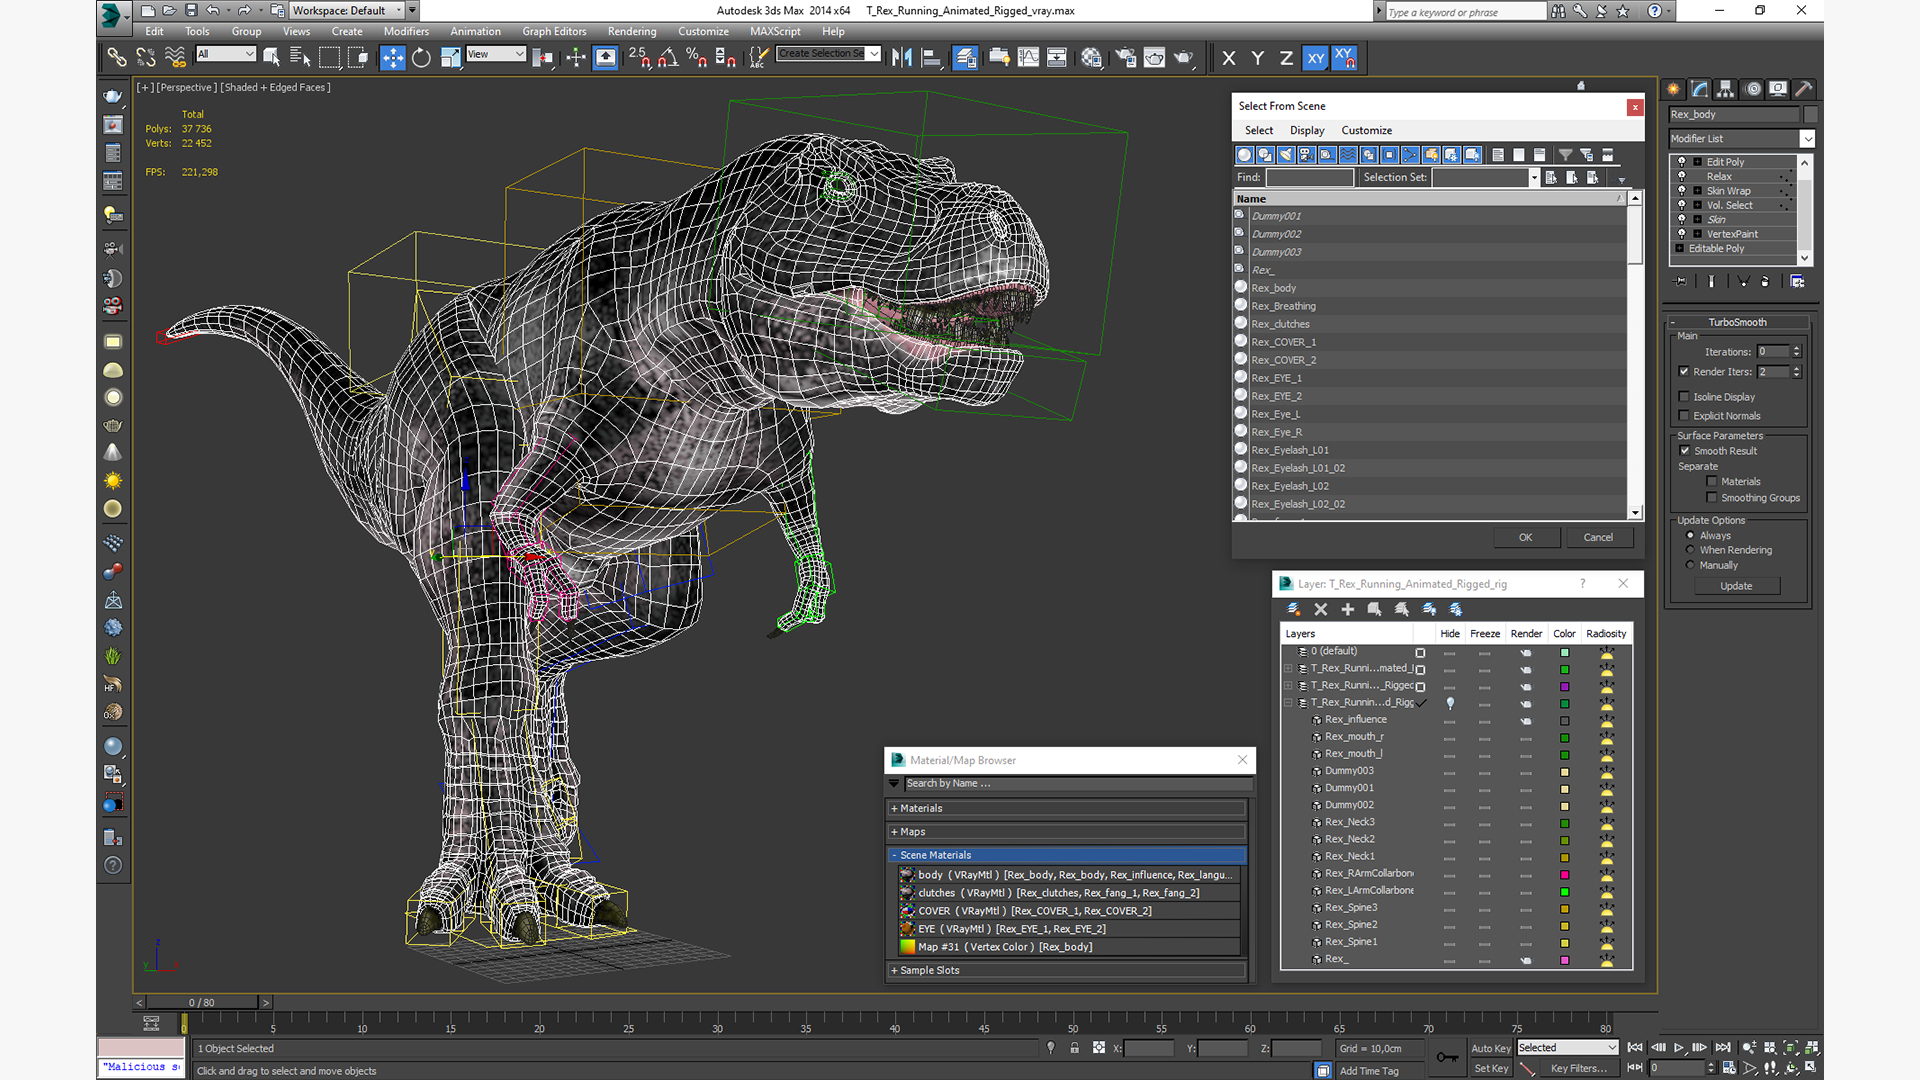Enable the Explicit Normals checkbox
The height and width of the screenshot is (1080, 1920).
(1685, 416)
